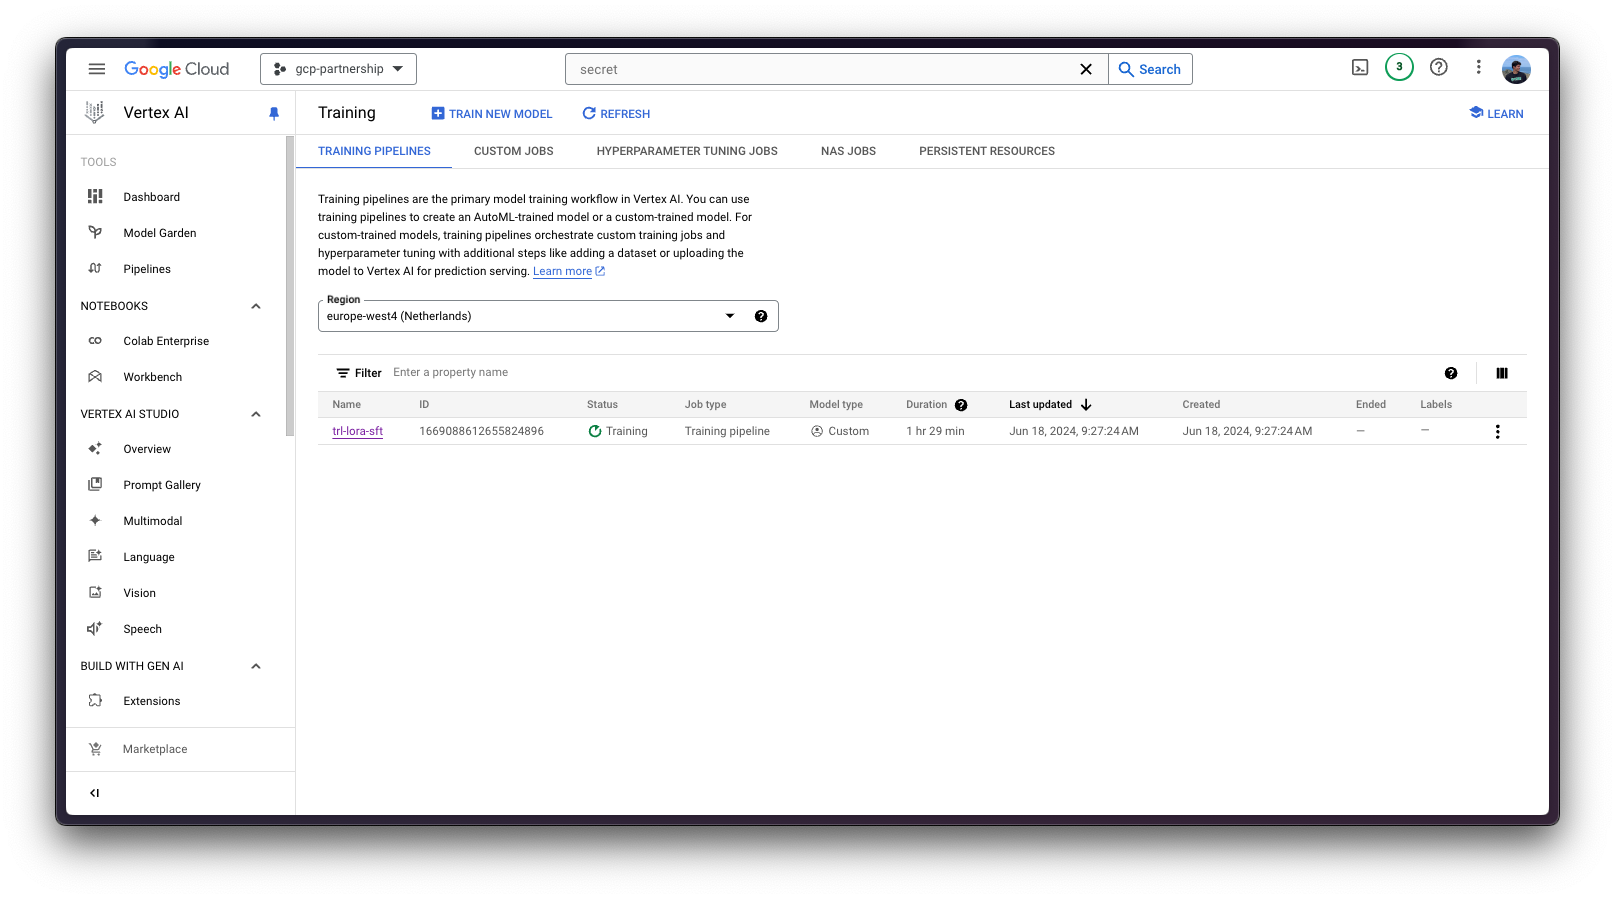The image size is (1615, 899).
Task: Click the table help icon
Action: tap(1451, 373)
